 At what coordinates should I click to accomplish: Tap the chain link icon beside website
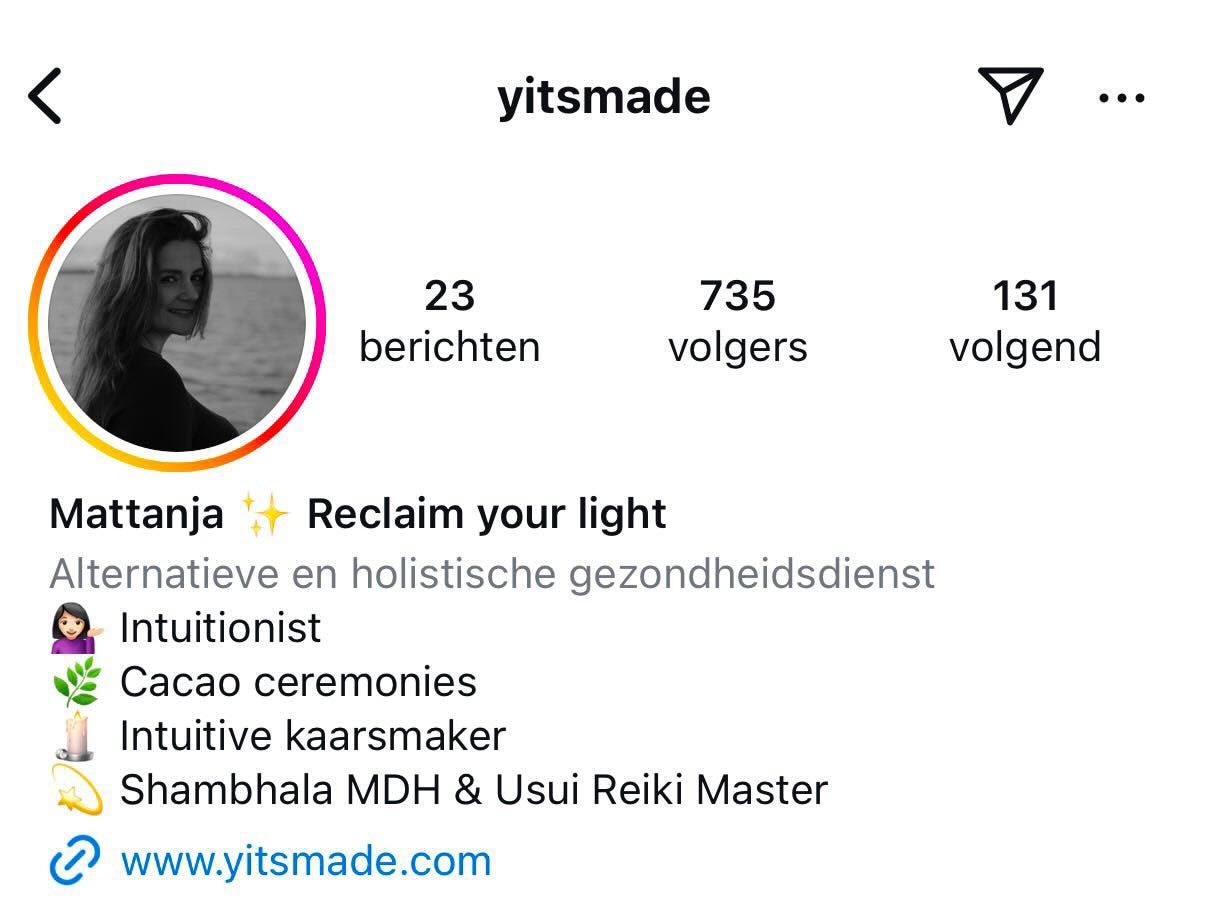coord(75,860)
